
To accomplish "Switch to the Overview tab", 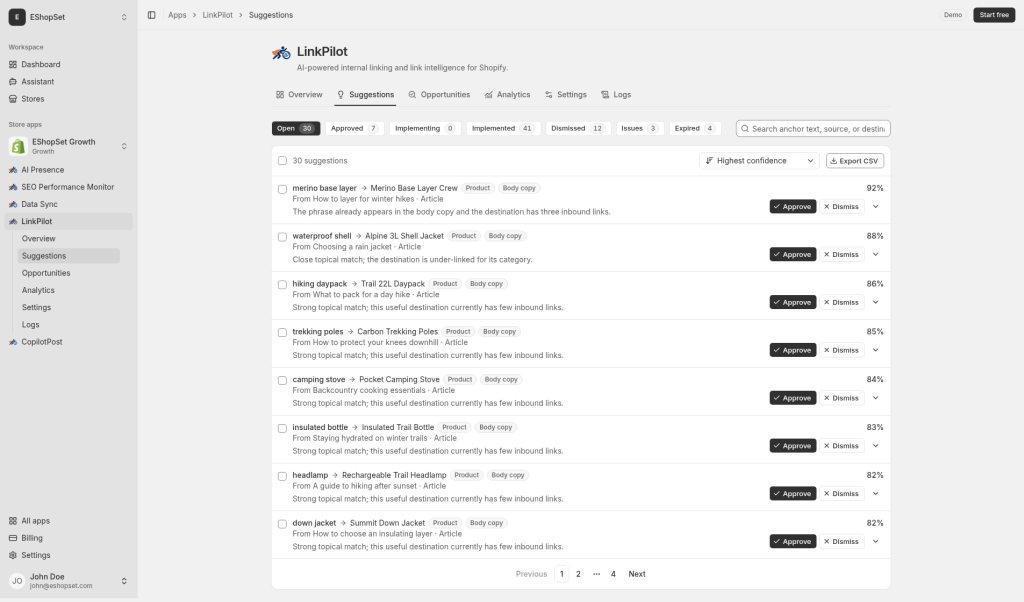I will point(299,95).
